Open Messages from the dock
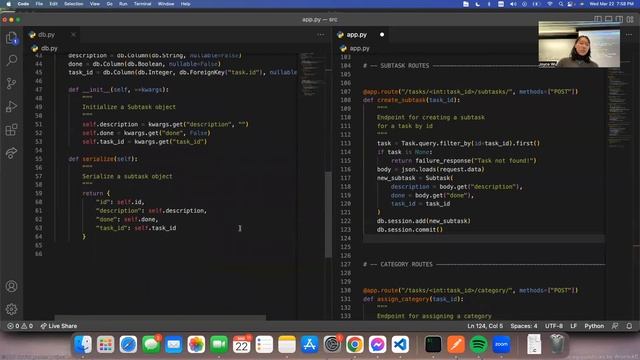The image size is (640, 360). click(x=151, y=344)
